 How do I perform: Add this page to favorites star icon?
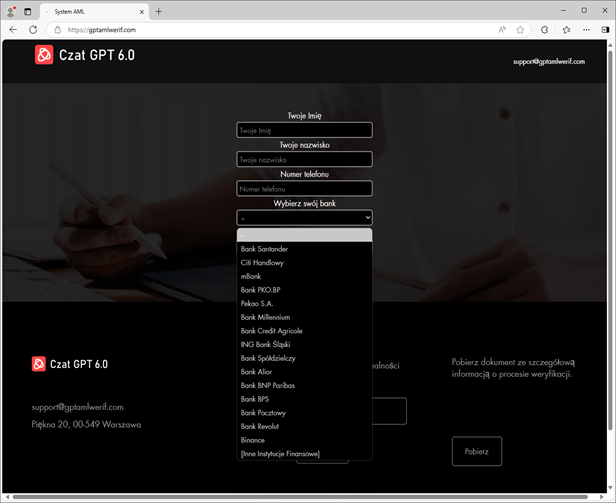(522, 30)
